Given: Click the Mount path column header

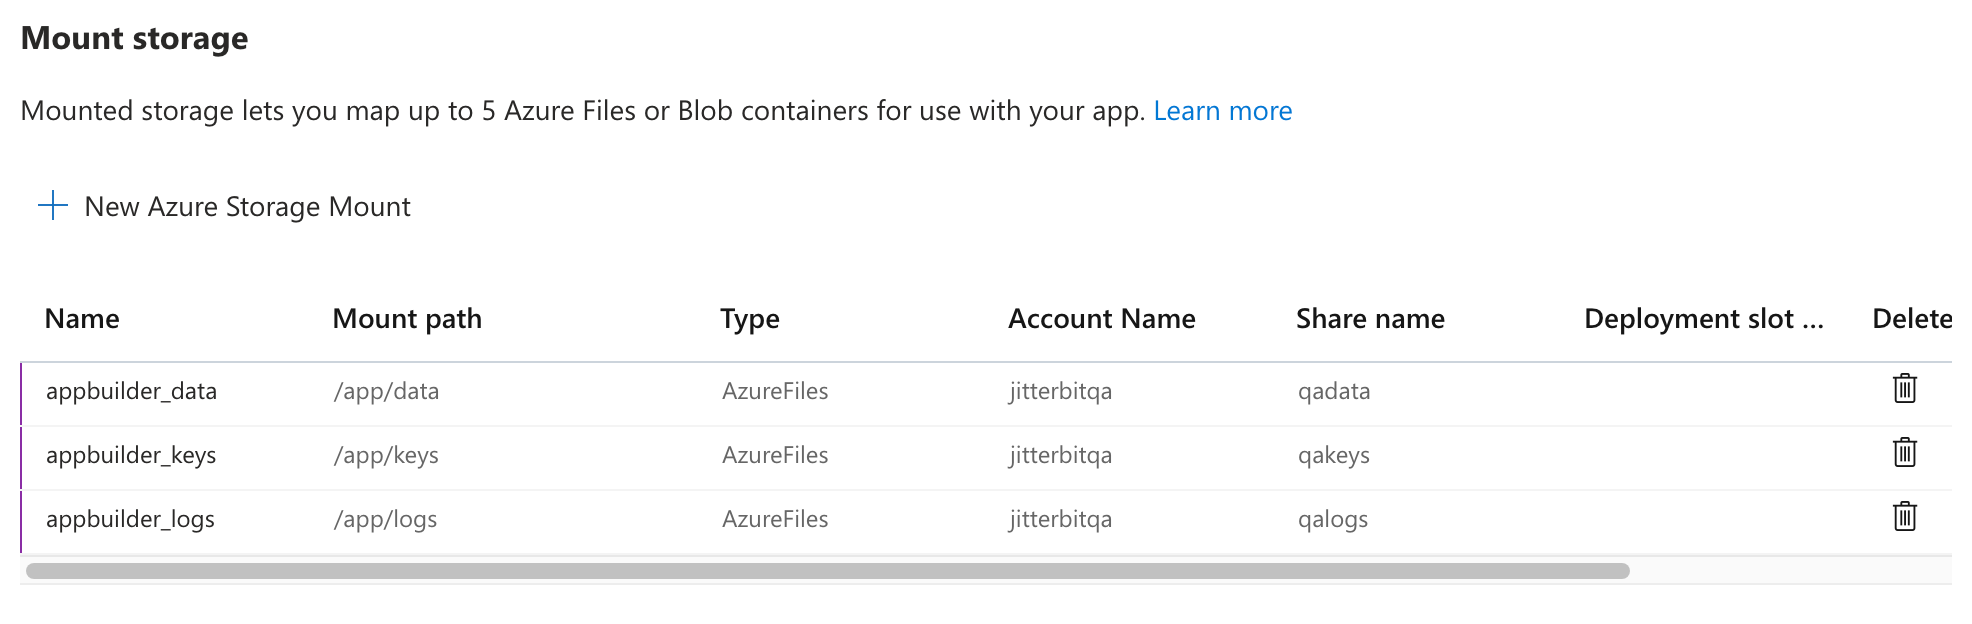Looking at the screenshot, I should 407,319.
